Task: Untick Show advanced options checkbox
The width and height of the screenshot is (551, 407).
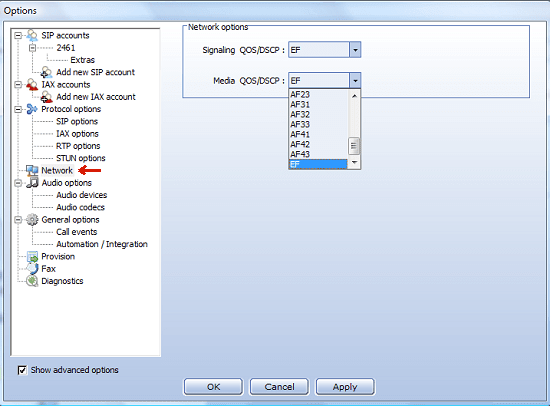Action: coord(22,370)
